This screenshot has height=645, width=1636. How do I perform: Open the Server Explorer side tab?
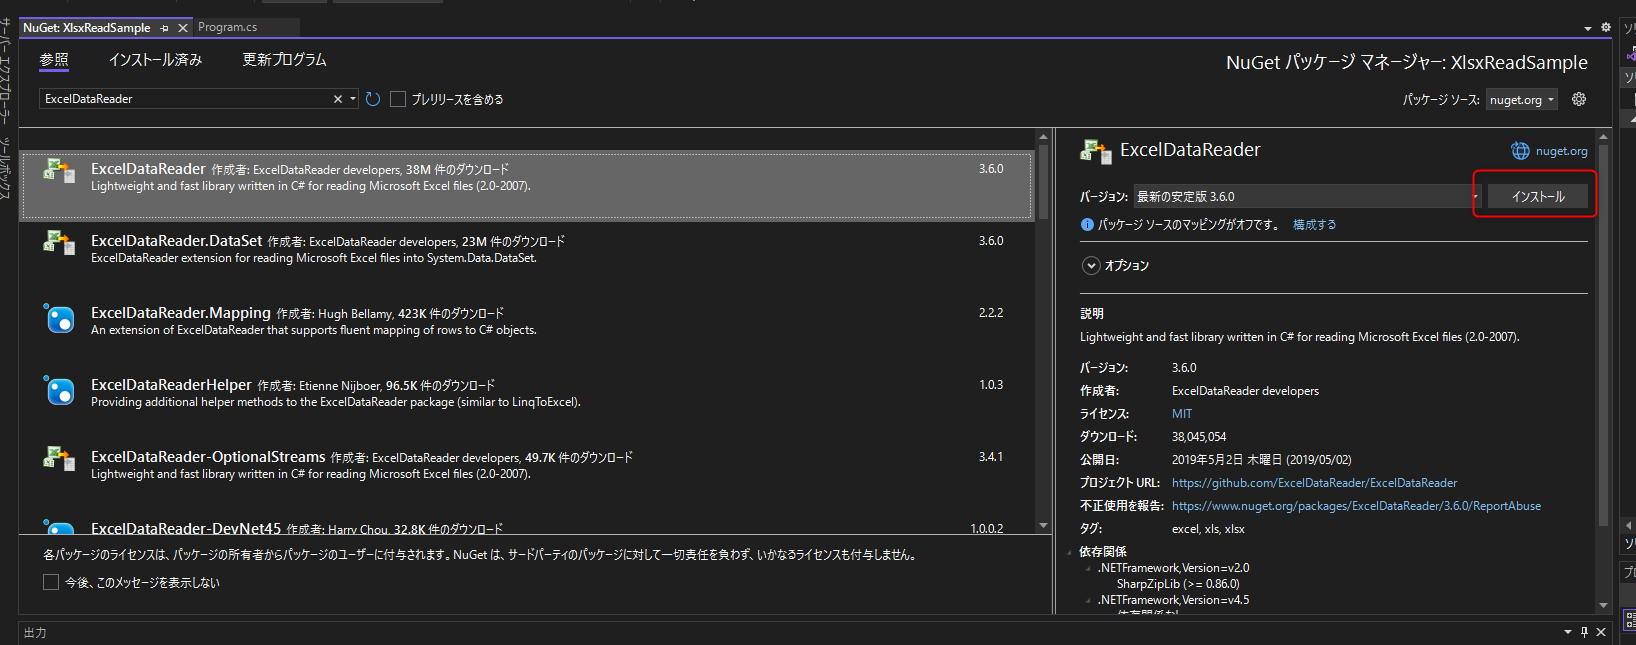[x=6, y=73]
